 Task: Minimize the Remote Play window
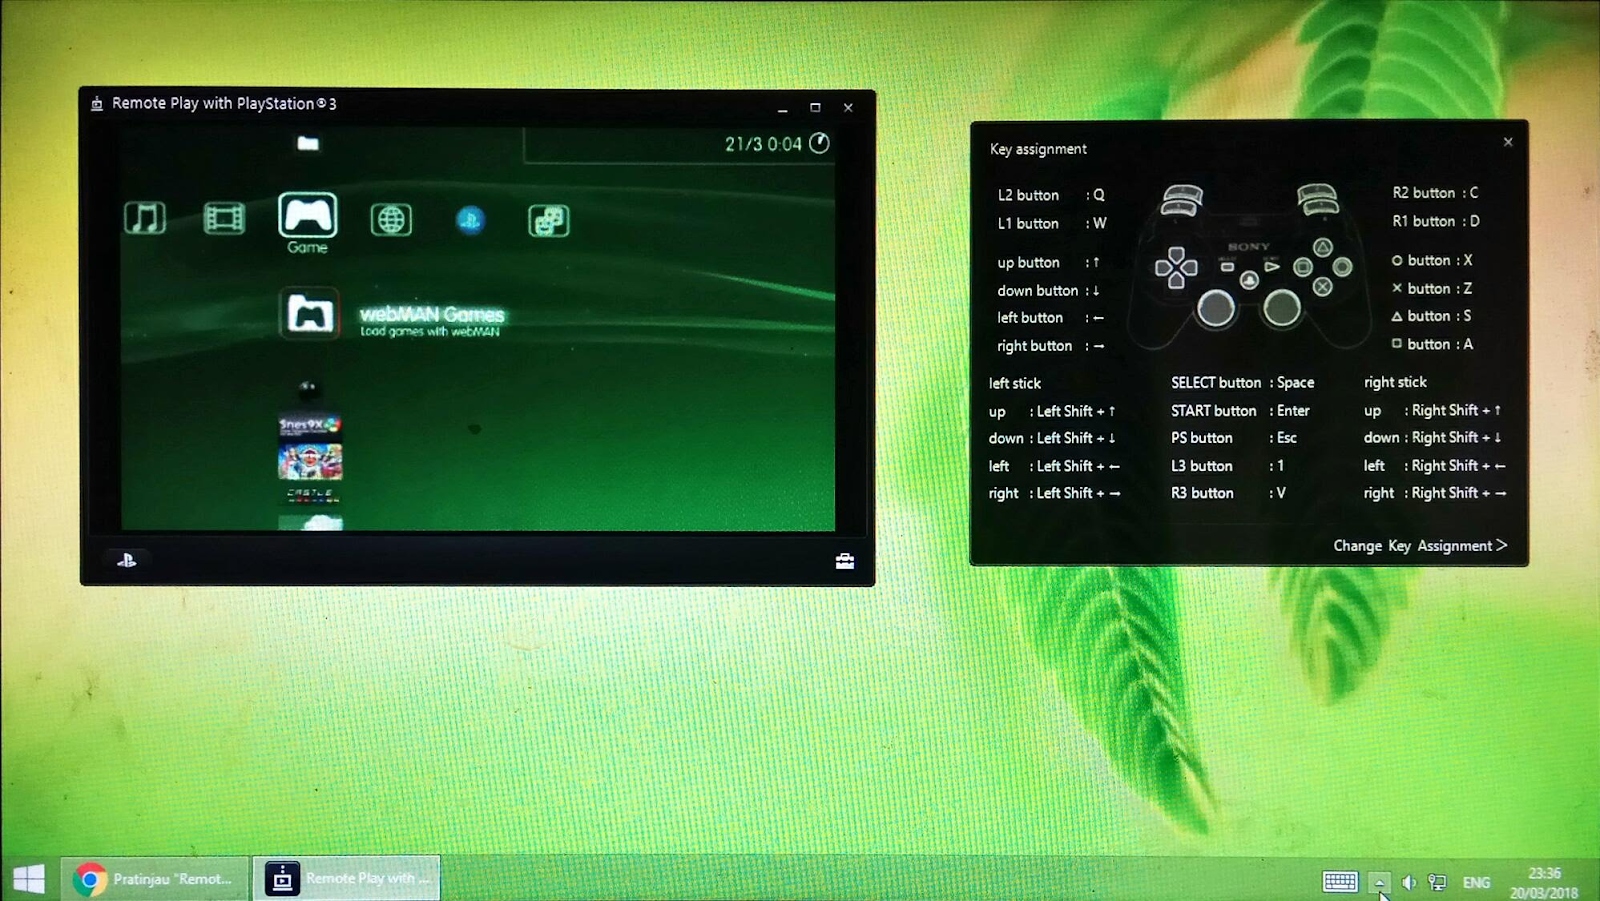(783, 107)
